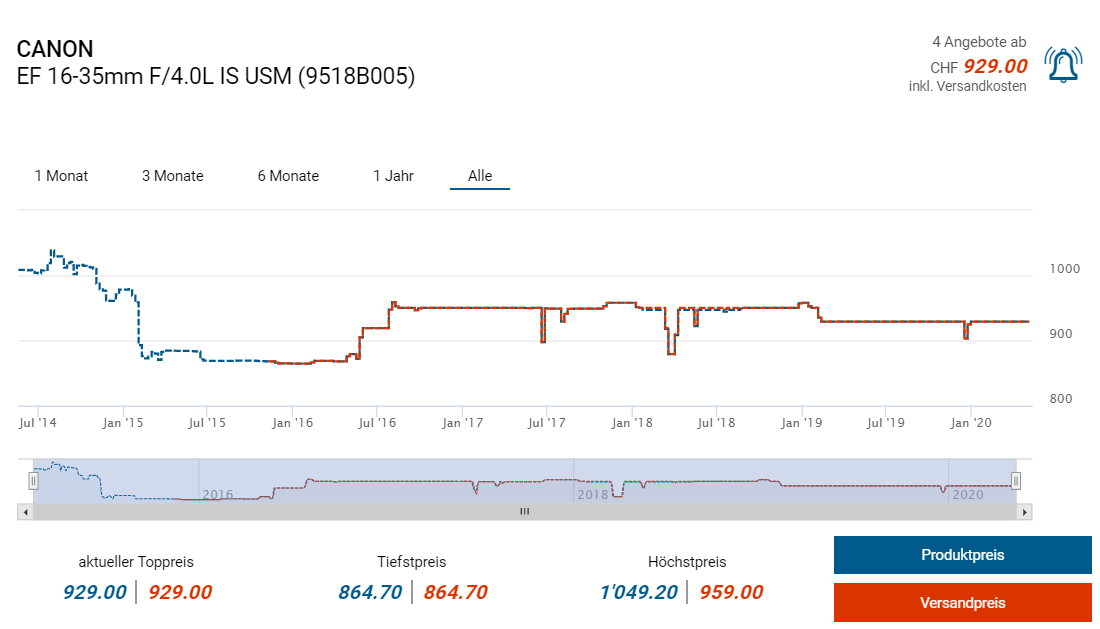
Task: Click the 2018 marker in the navigator
Action: [x=592, y=494]
